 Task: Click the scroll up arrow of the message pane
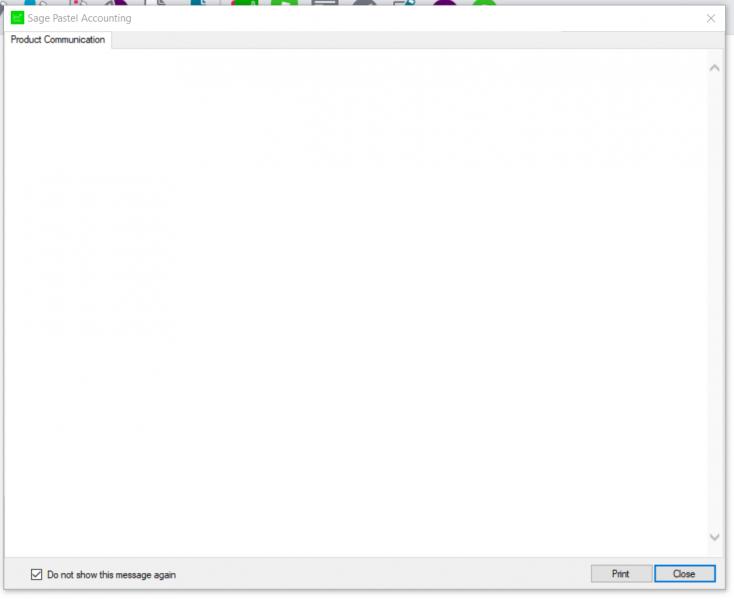714,68
